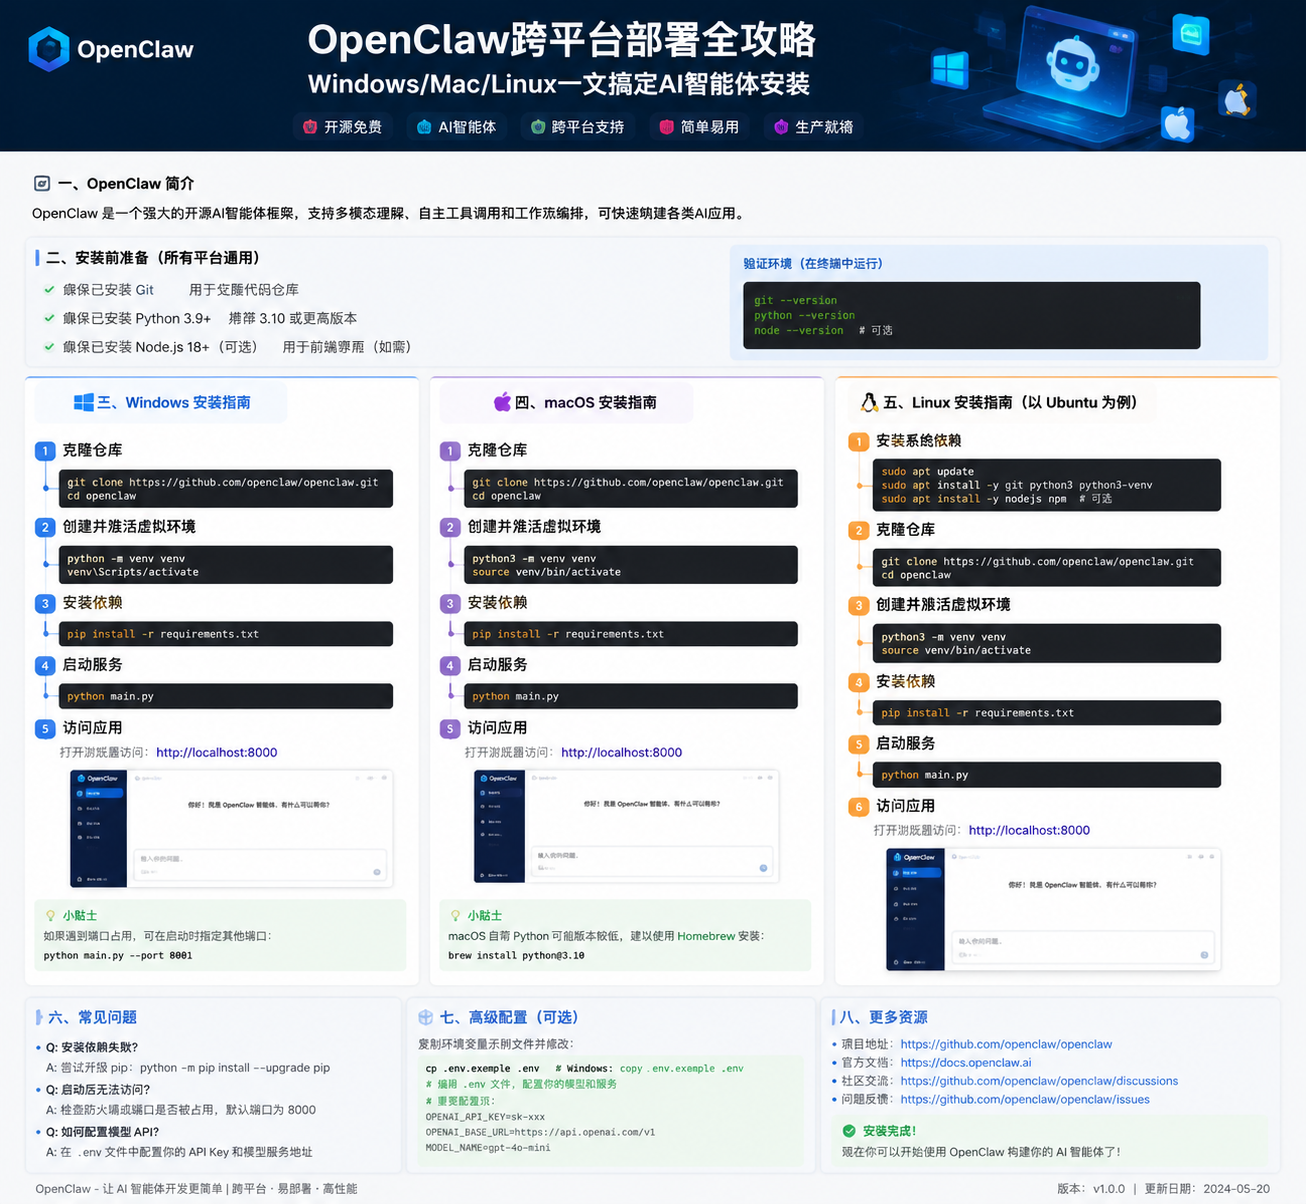This screenshot has width=1306, height=1204.
Task: Open the GitHub discussions community link
Action: (x=1039, y=1081)
